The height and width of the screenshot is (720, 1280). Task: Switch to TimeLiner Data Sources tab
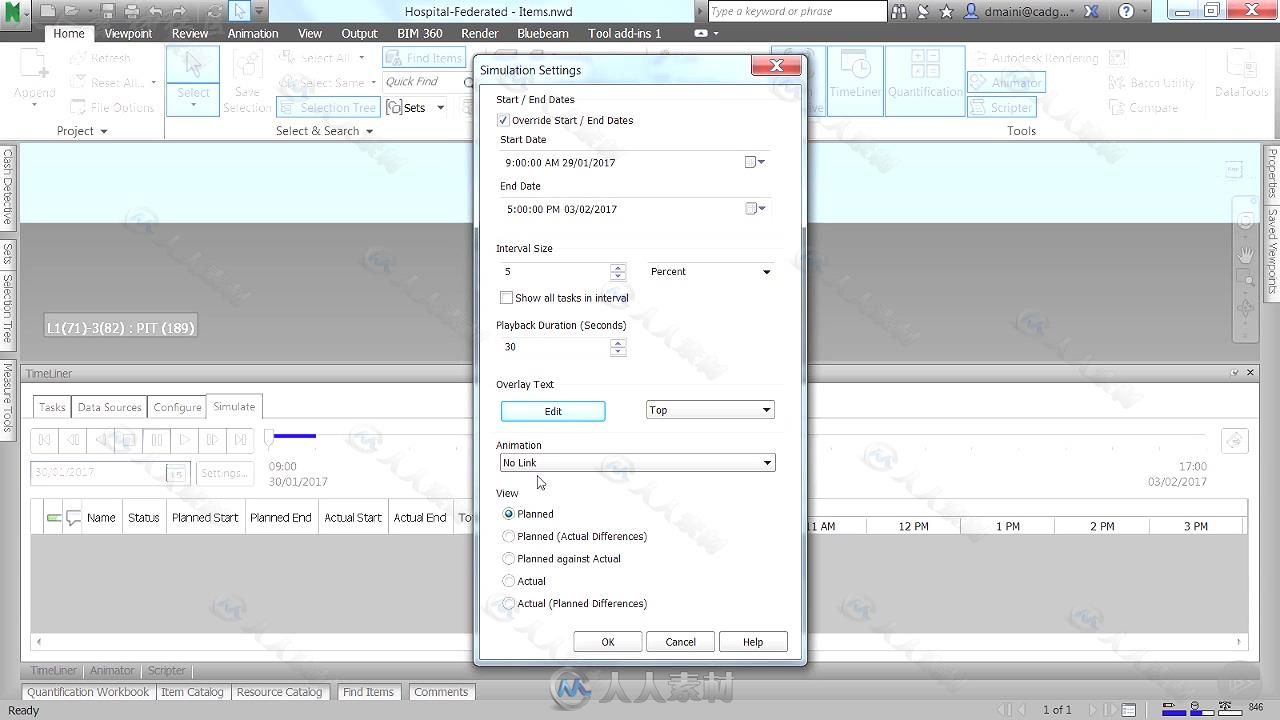109,407
